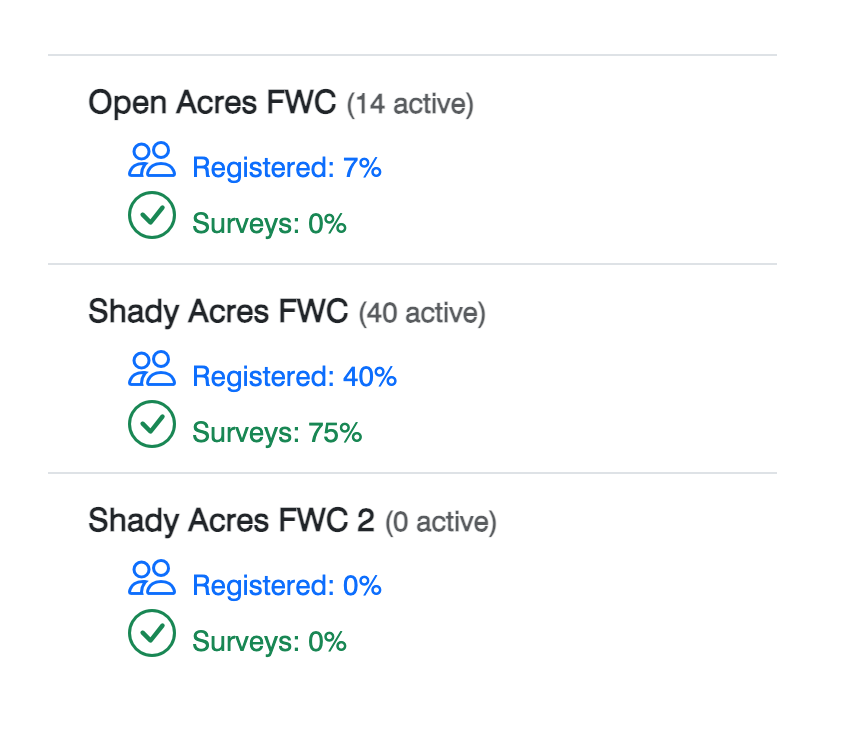
Task: Open the Registered: 7% link for Open Acres FWC
Action: point(286,168)
